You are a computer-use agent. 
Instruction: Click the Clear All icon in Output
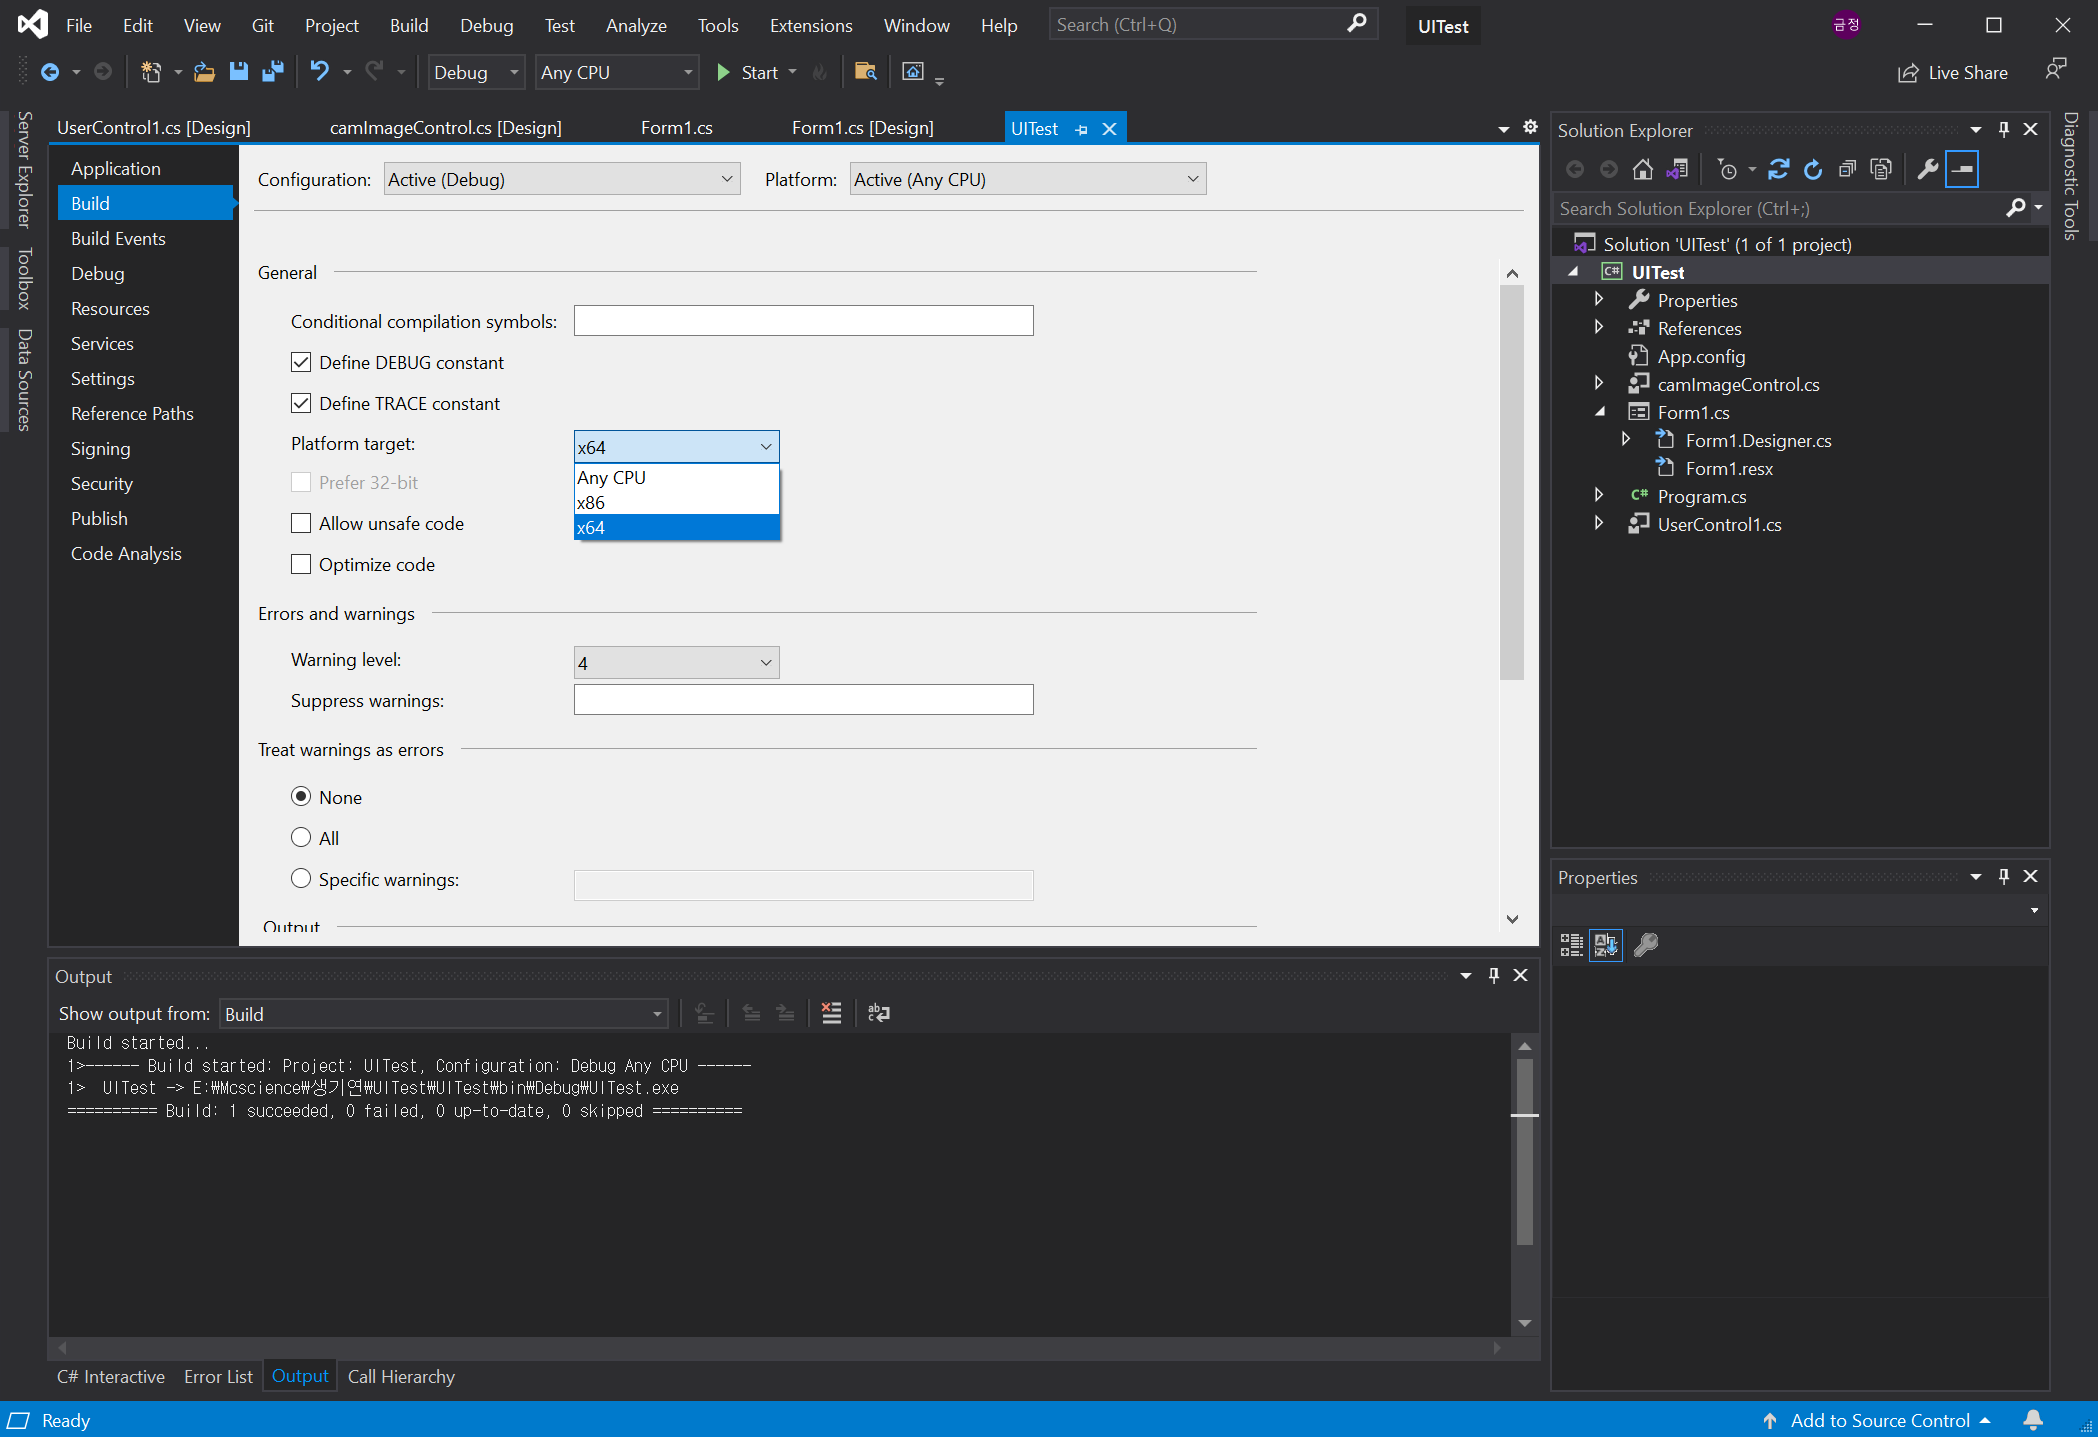coord(831,1013)
